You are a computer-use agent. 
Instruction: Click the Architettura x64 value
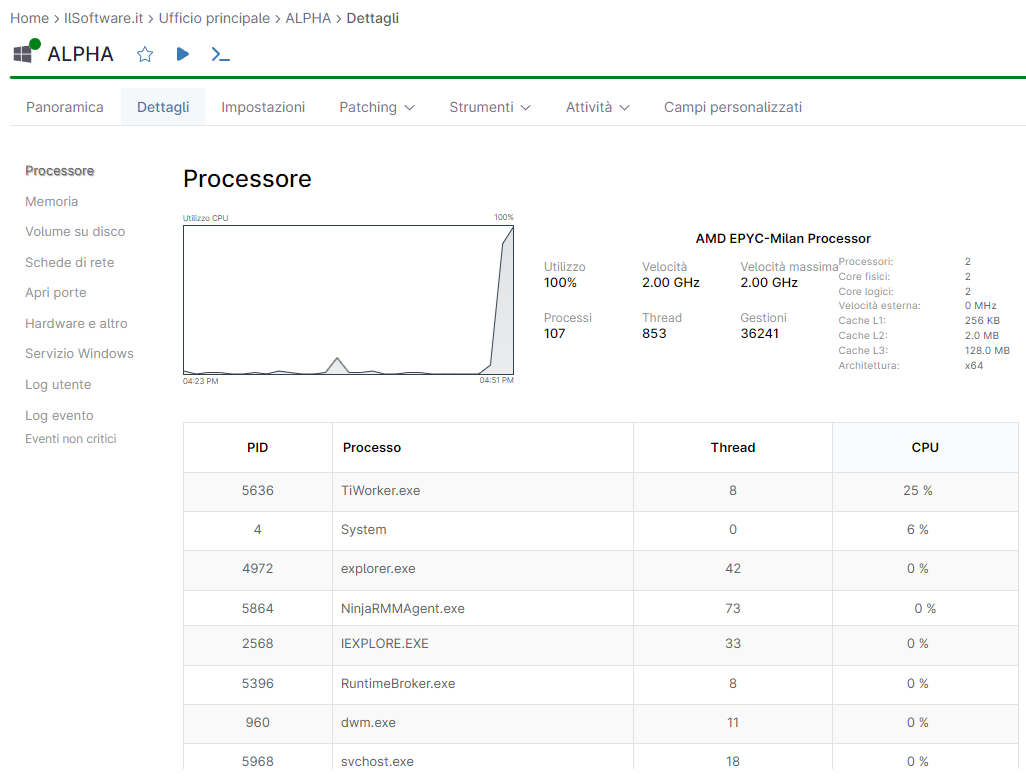point(974,366)
